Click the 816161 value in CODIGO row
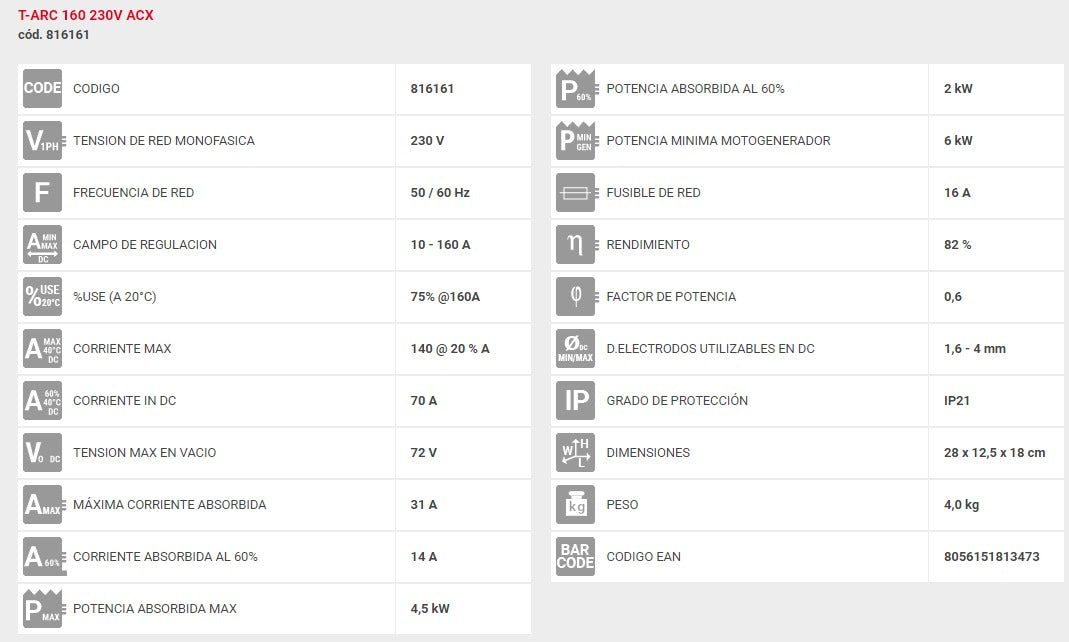 coord(432,89)
